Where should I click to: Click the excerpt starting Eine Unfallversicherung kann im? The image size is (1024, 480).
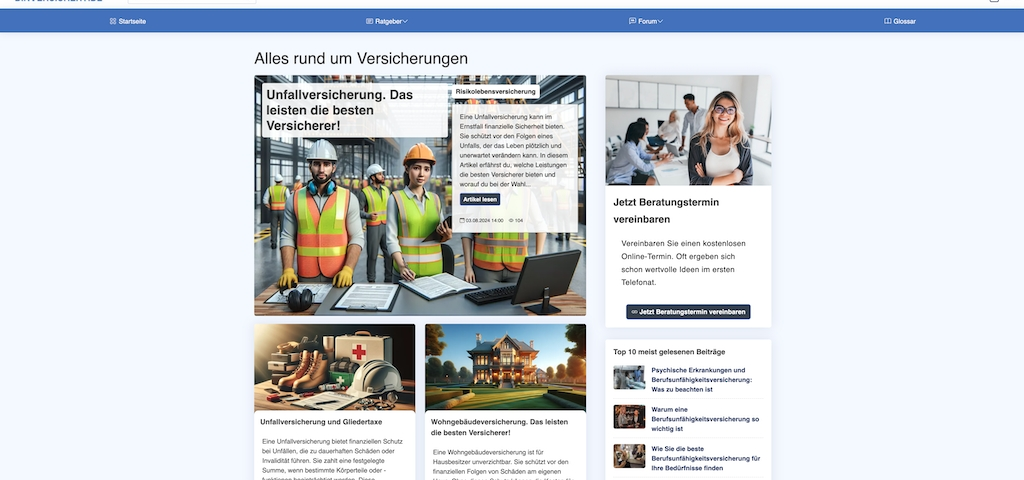[513, 150]
